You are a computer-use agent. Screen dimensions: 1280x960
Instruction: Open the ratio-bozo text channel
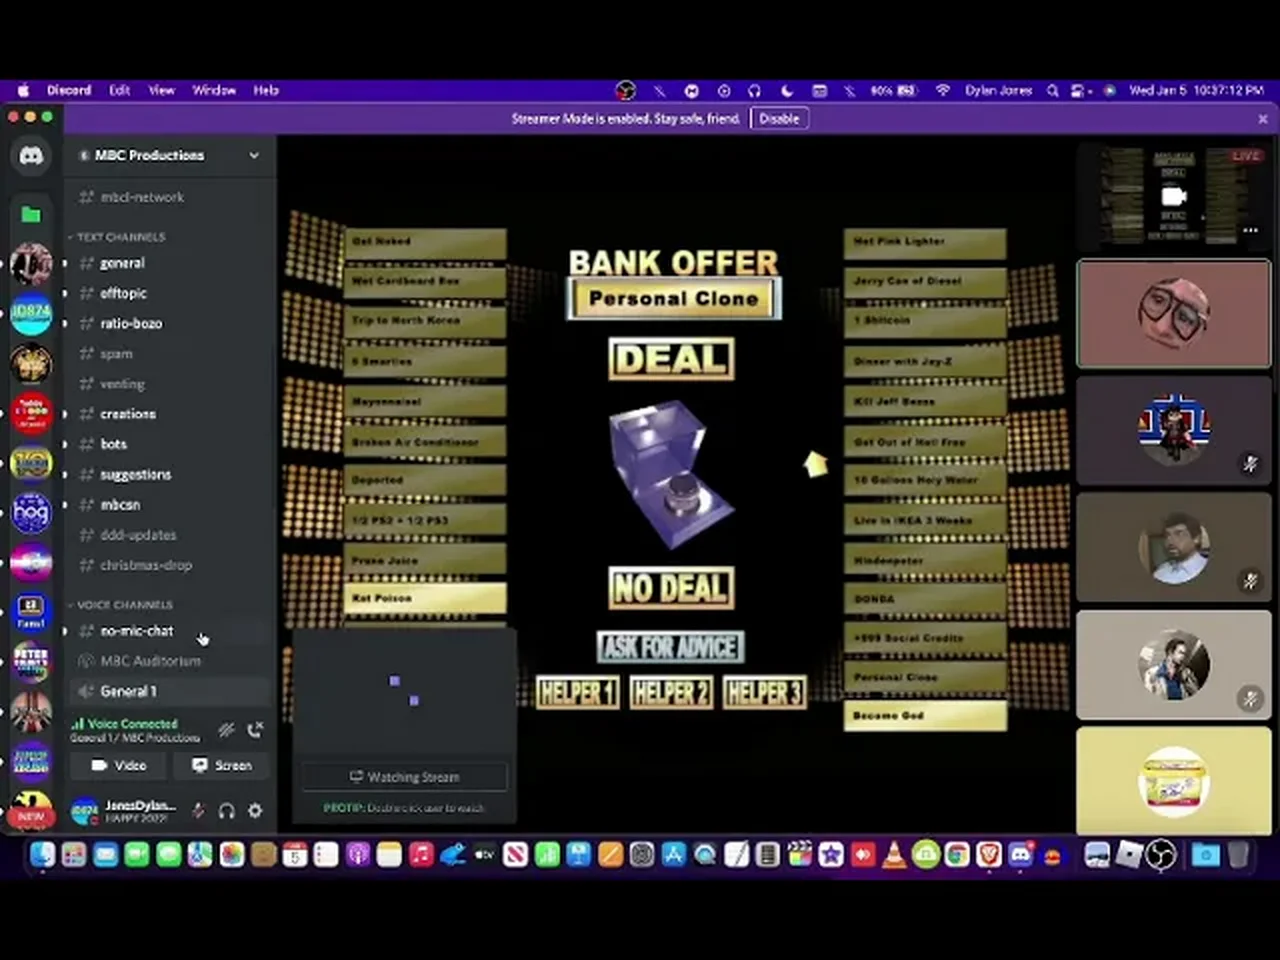[131, 323]
